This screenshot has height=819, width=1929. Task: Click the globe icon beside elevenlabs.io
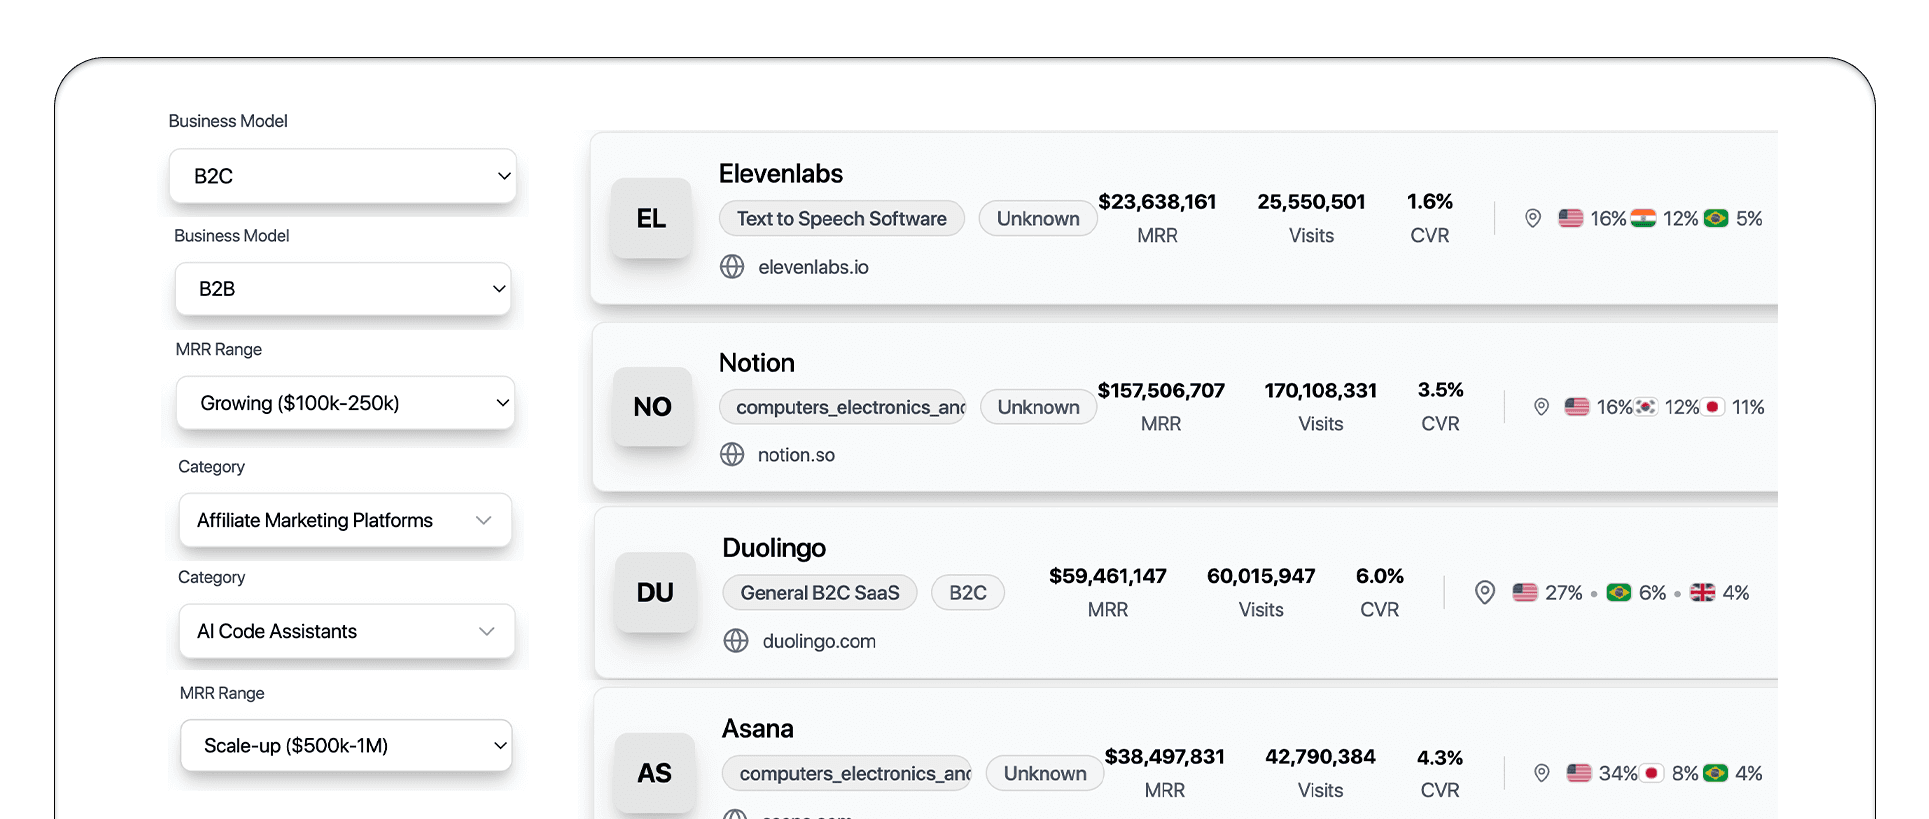(732, 267)
